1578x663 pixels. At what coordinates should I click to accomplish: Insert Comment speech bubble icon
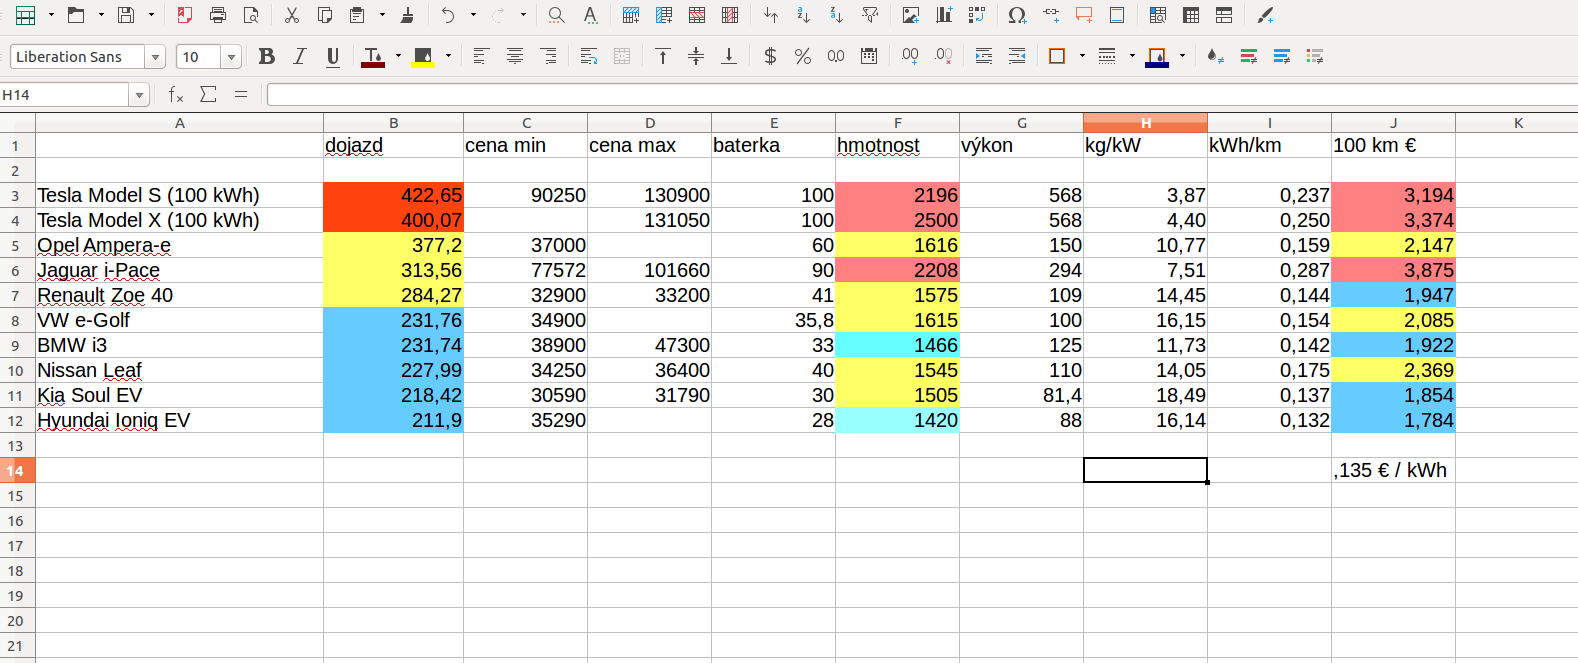pyautogui.click(x=1084, y=15)
